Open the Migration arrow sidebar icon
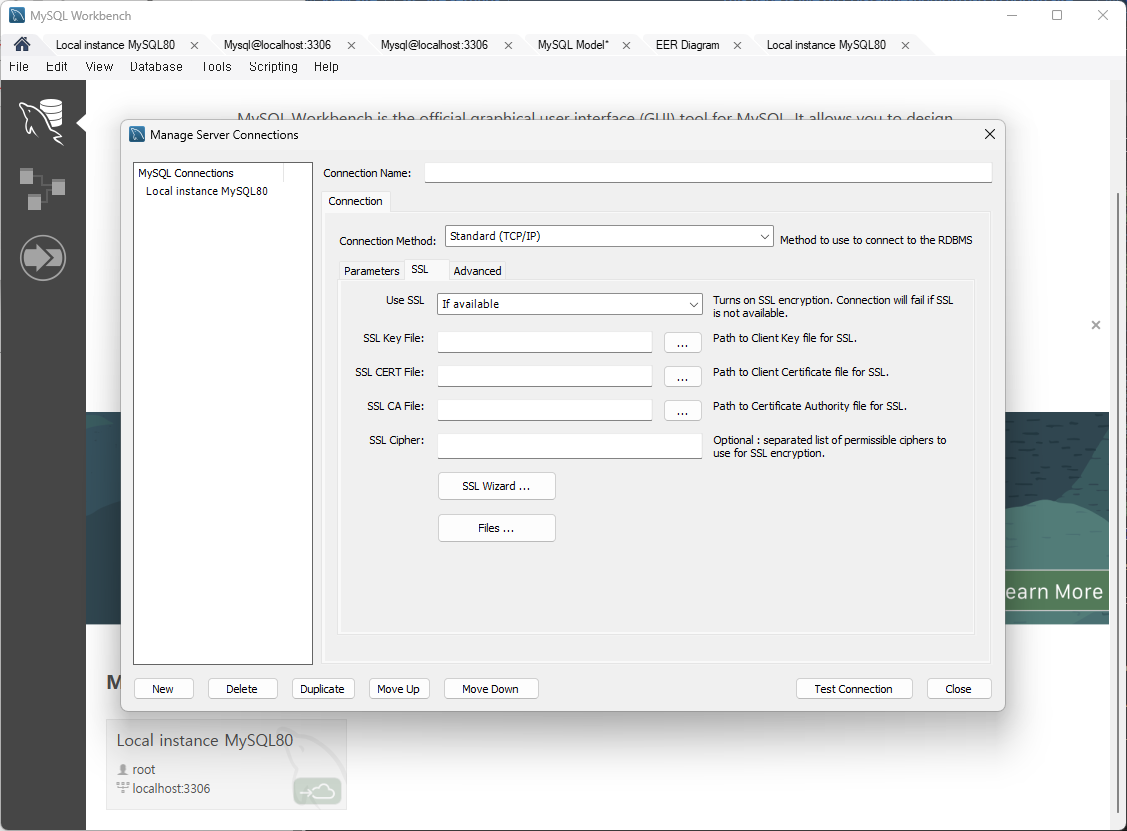 coord(42,257)
